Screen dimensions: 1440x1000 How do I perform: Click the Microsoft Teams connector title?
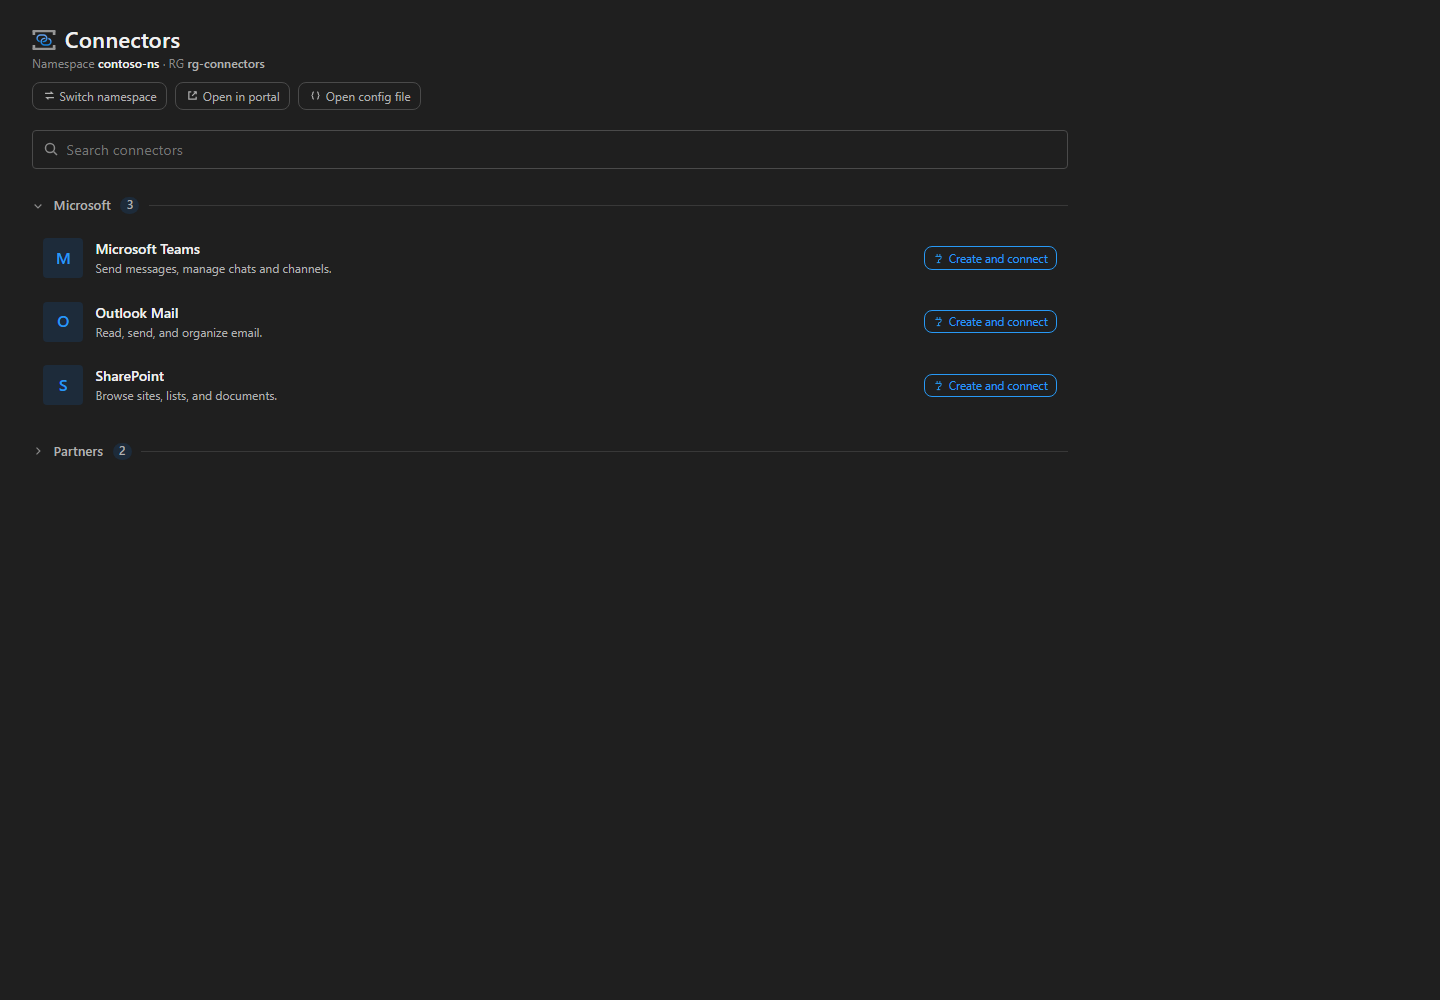point(148,249)
